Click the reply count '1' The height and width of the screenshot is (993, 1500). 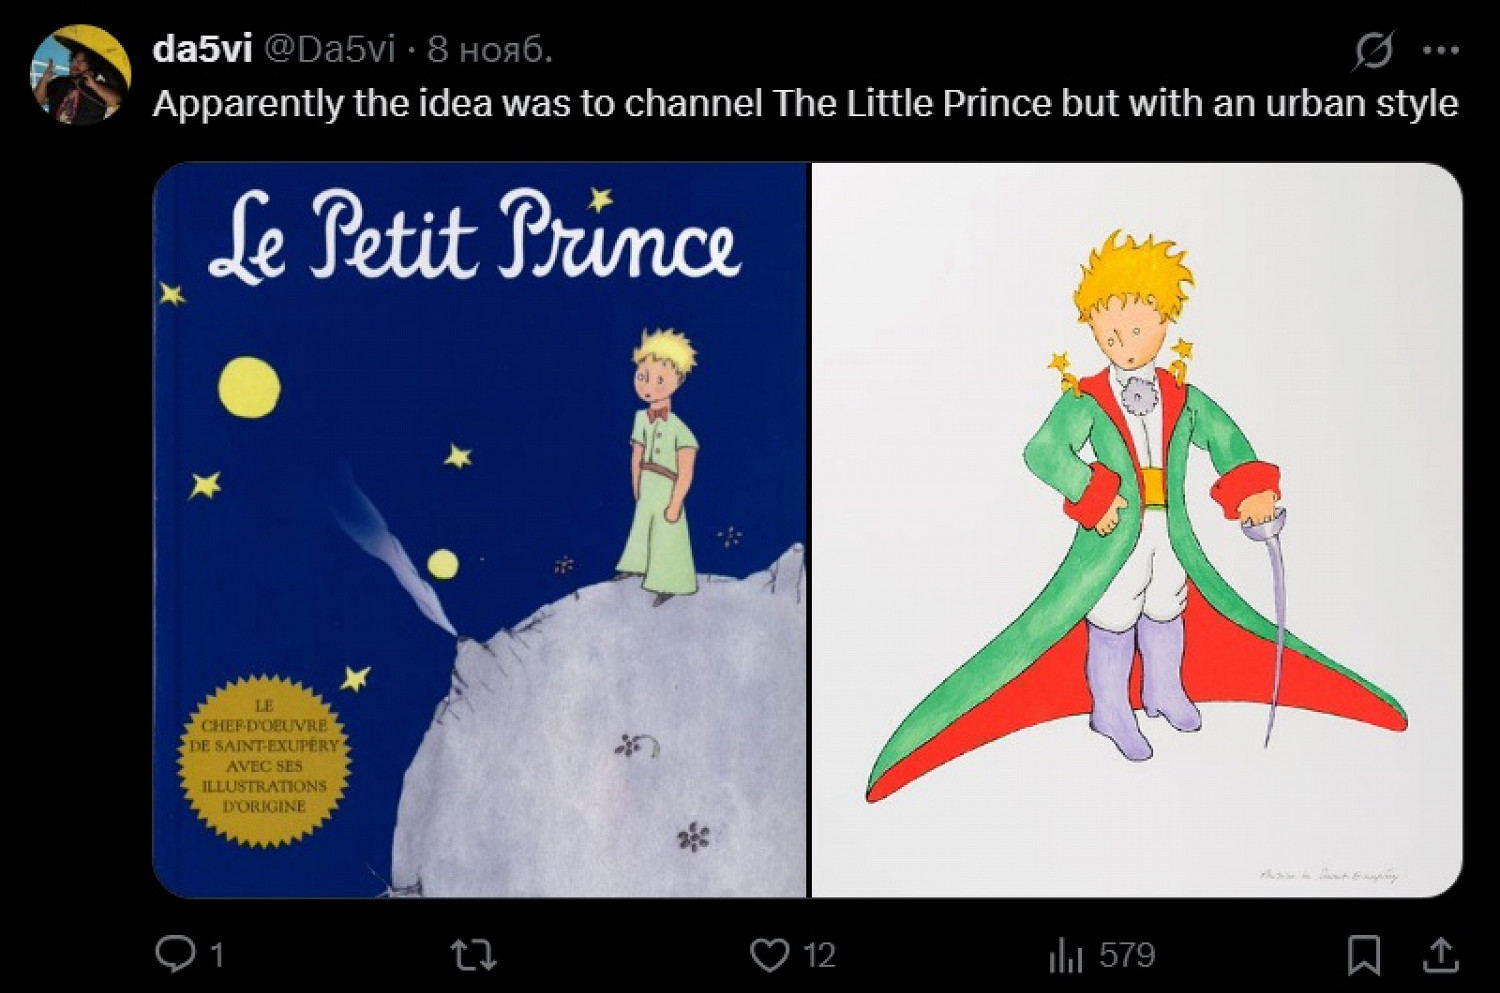[x=216, y=955]
